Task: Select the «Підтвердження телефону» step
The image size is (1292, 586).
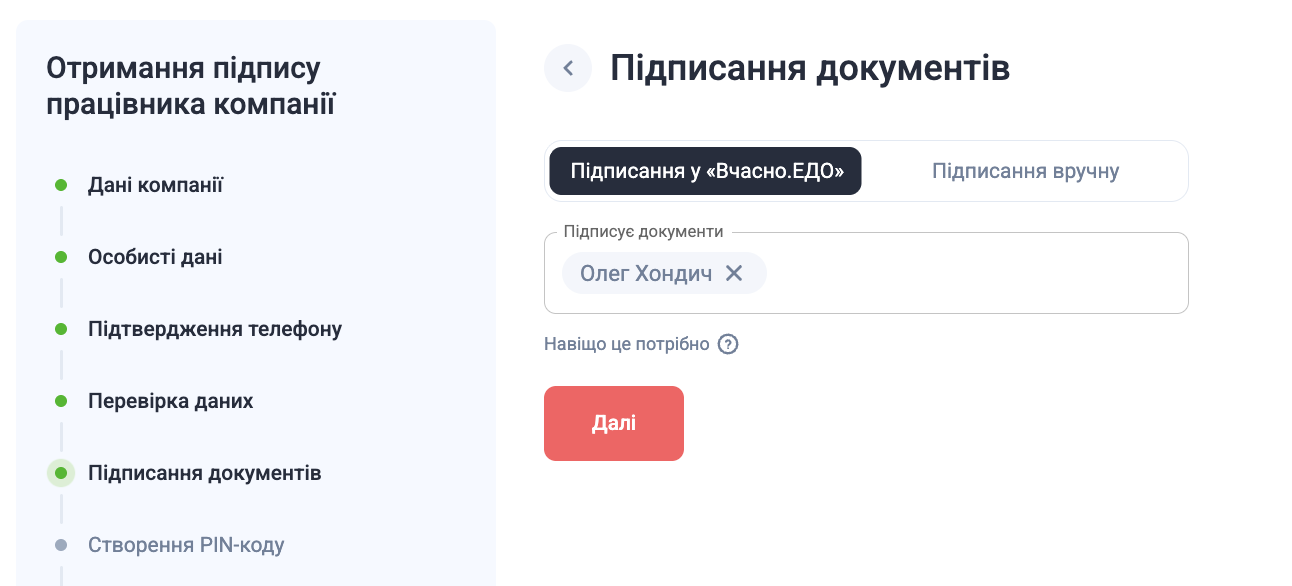Action: point(215,329)
